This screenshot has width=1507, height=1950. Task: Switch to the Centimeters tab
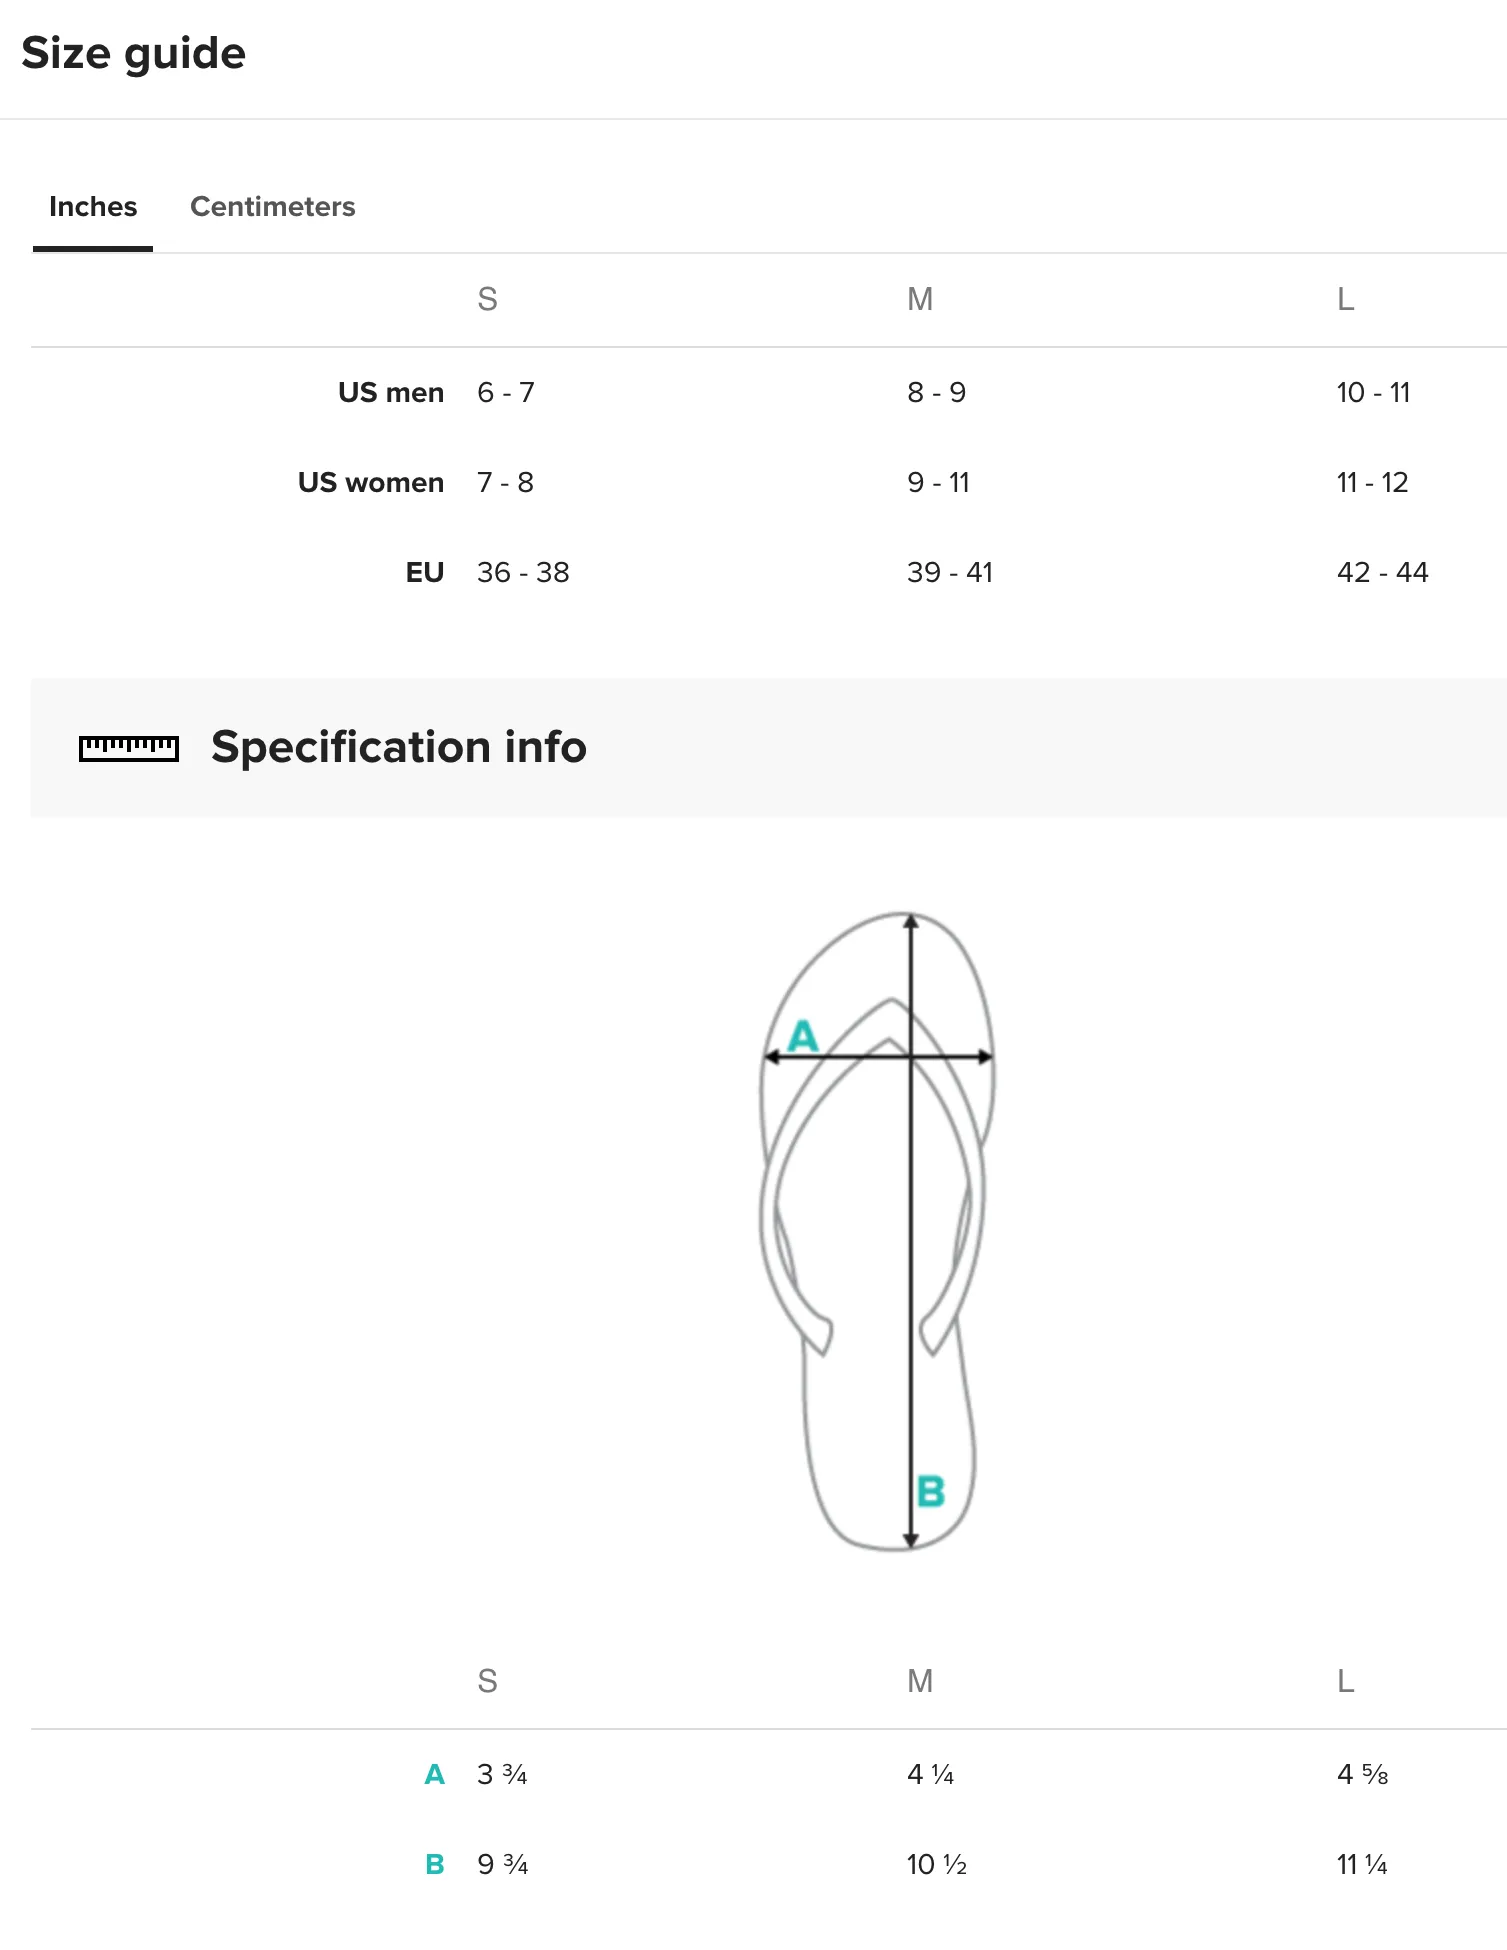(272, 206)
